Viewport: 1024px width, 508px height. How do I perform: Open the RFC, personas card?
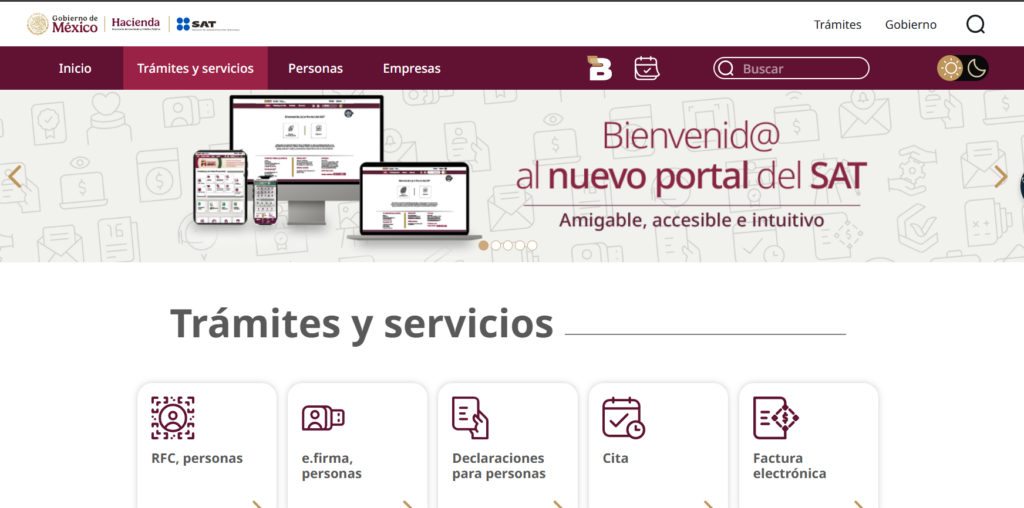(207, 445)
